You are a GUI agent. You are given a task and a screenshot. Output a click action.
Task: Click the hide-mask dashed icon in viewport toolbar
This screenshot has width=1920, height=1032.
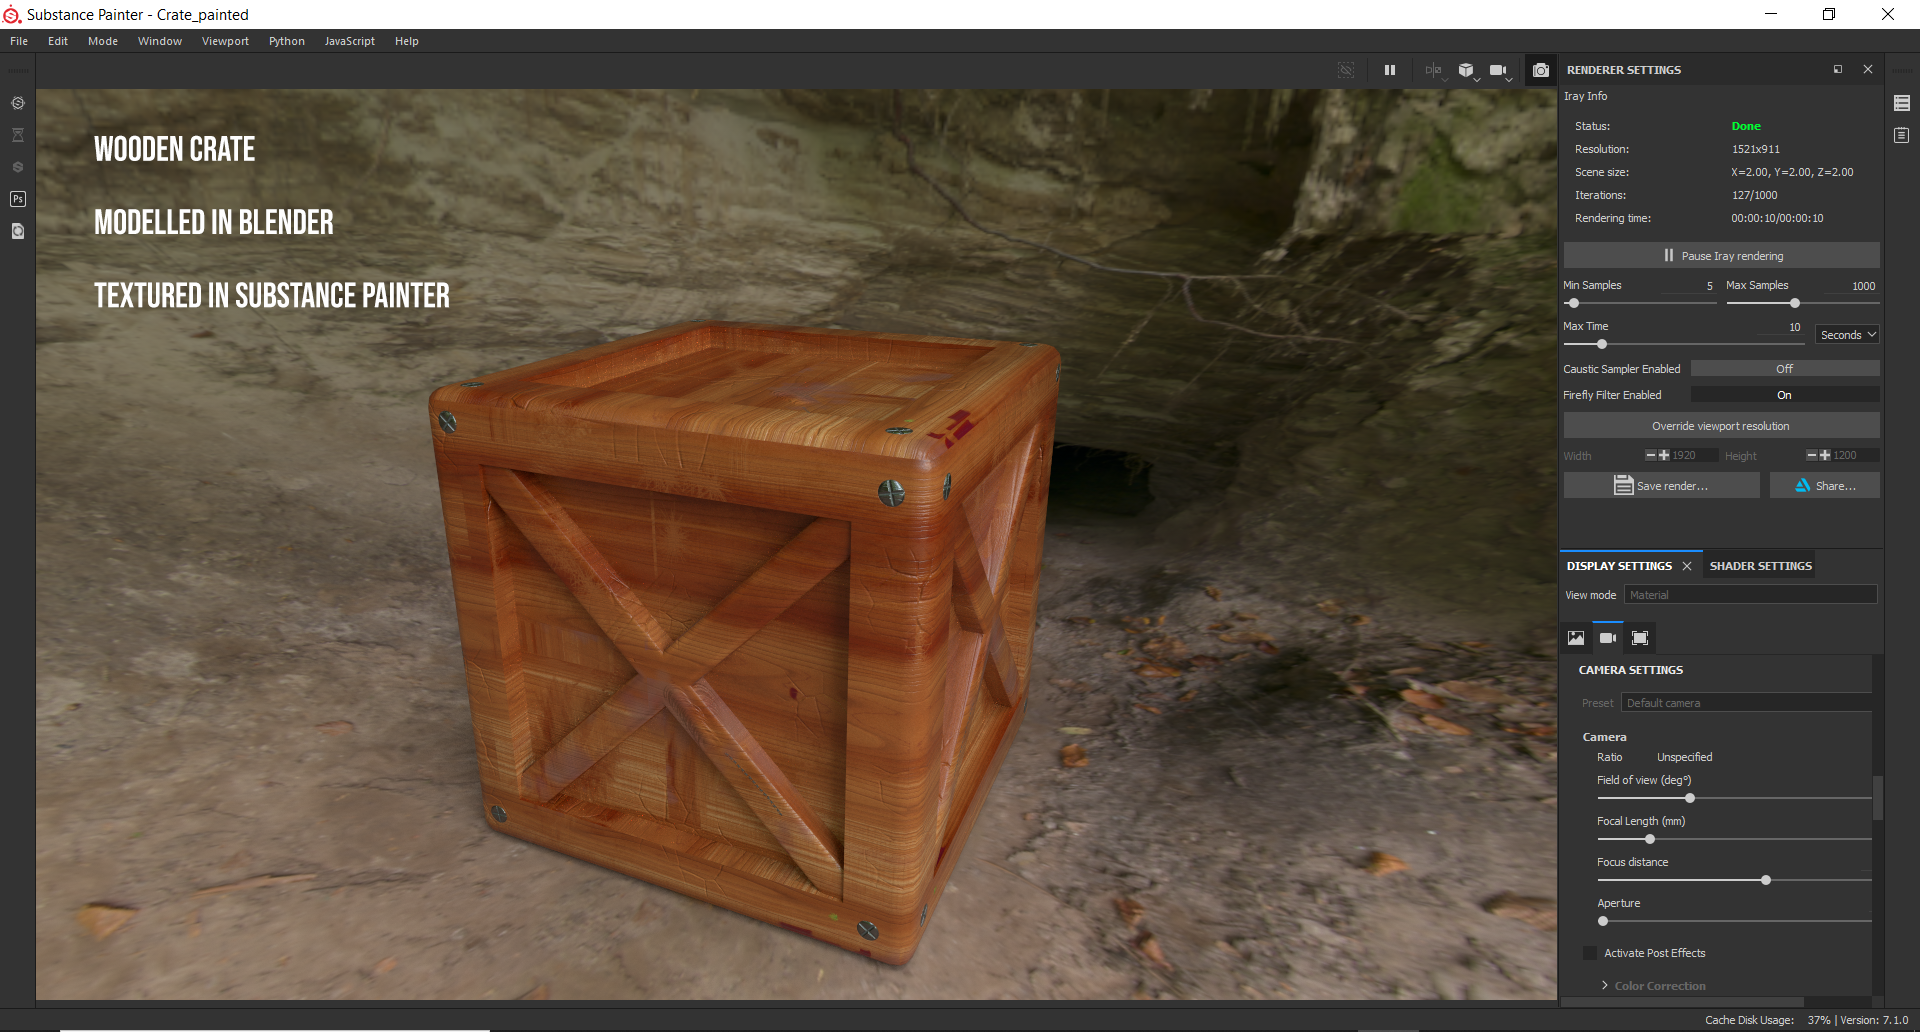tap(1346, 70)
